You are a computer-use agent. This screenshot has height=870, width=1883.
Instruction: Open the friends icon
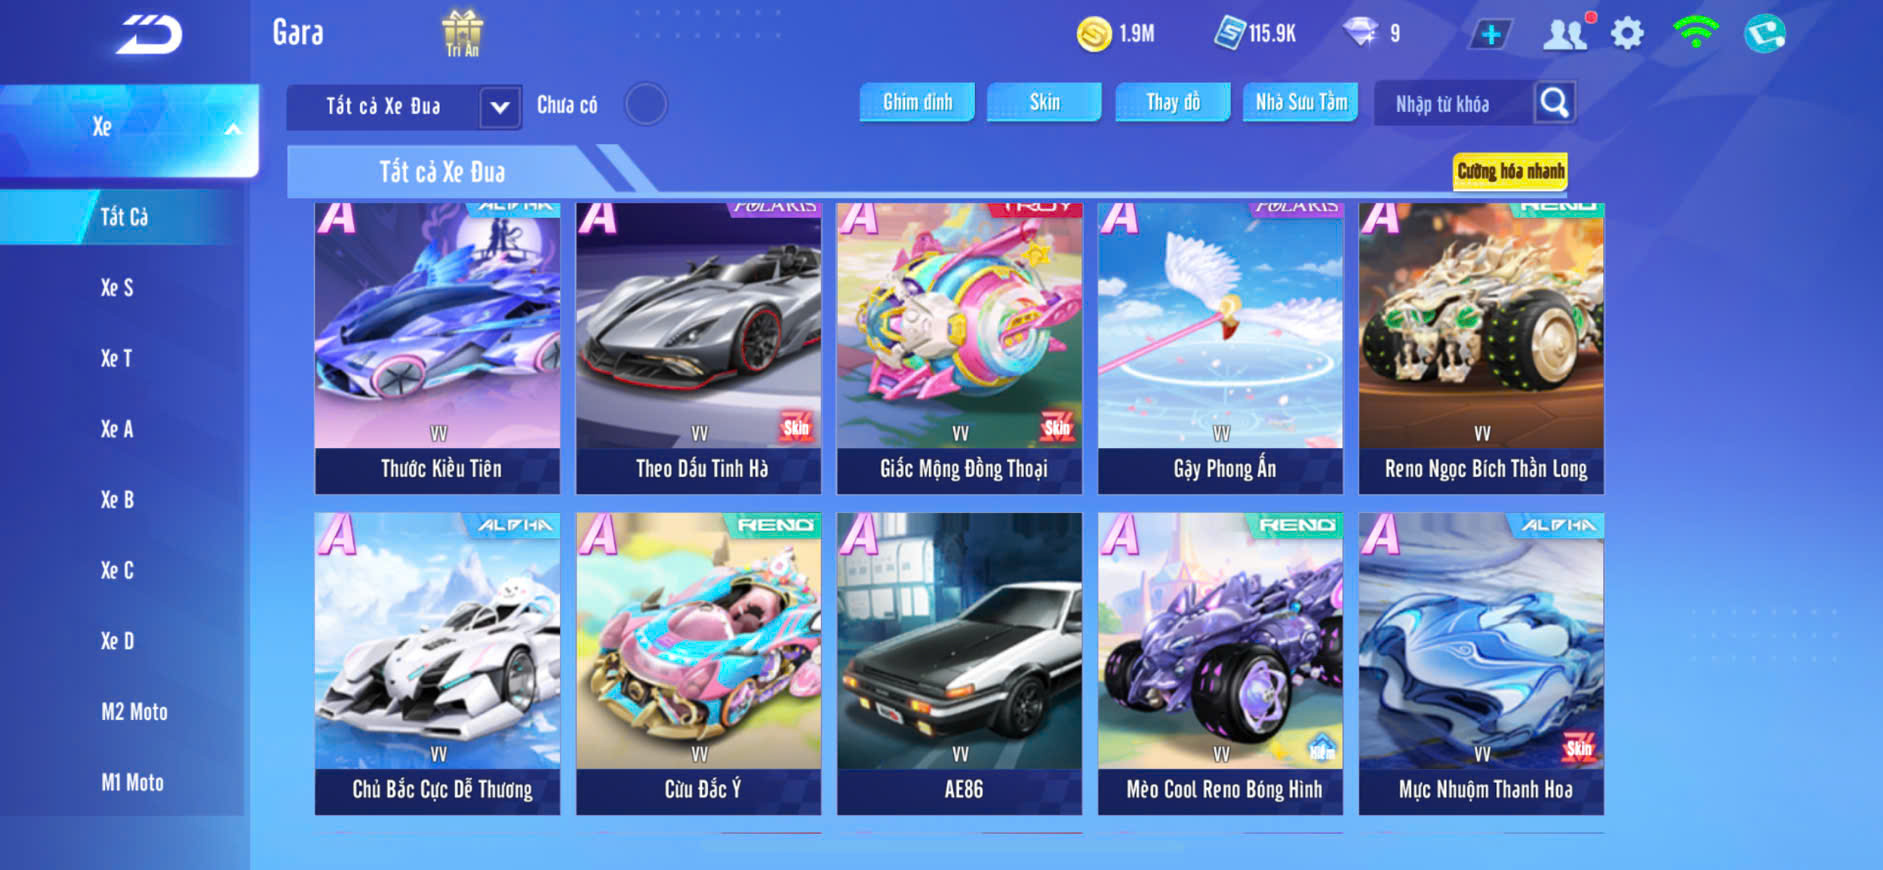coord(1566,34)
